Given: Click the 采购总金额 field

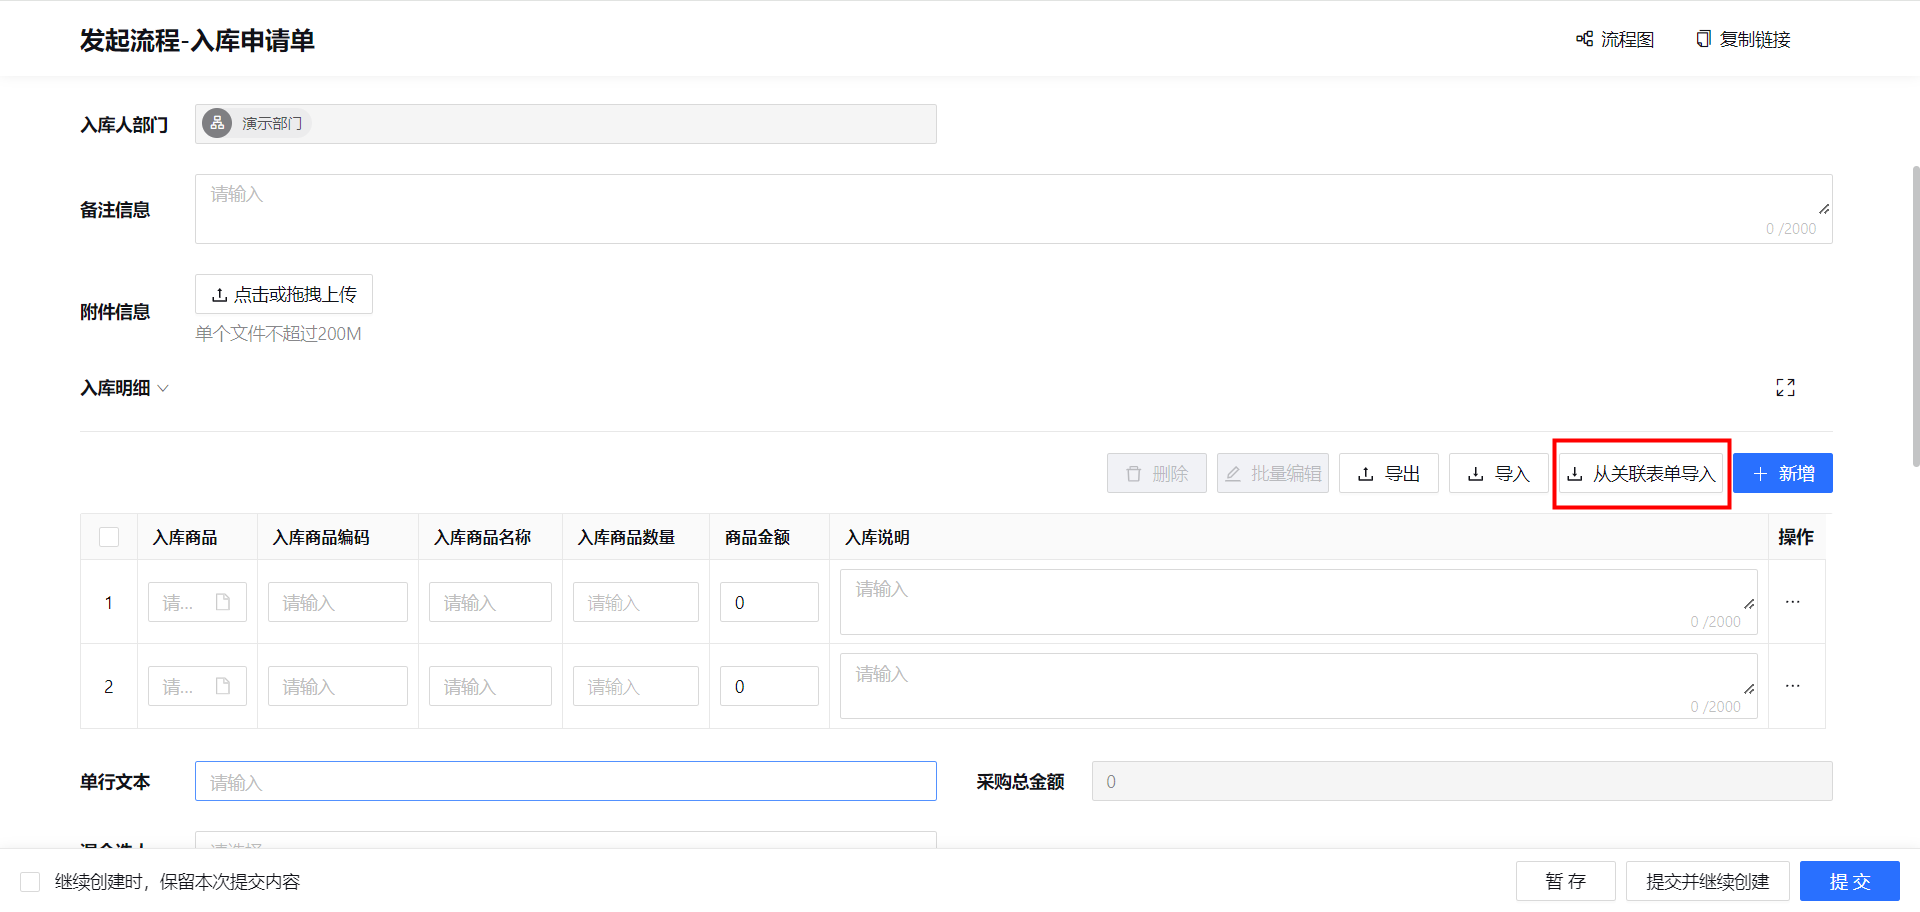Looking at the screenshot, I should click(x=1462, y=781).
